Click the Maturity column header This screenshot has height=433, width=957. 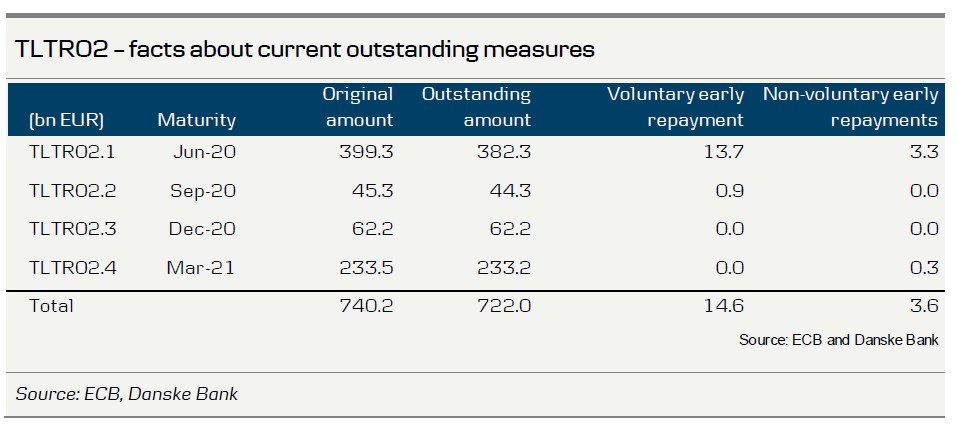click(196, 121)
